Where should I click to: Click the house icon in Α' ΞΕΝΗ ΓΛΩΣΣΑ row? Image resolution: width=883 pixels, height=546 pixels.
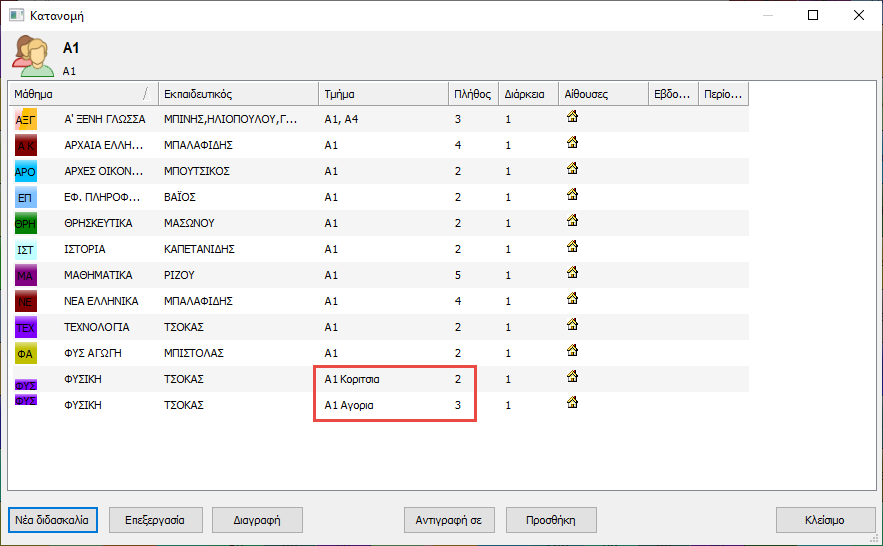pos(573,117)
